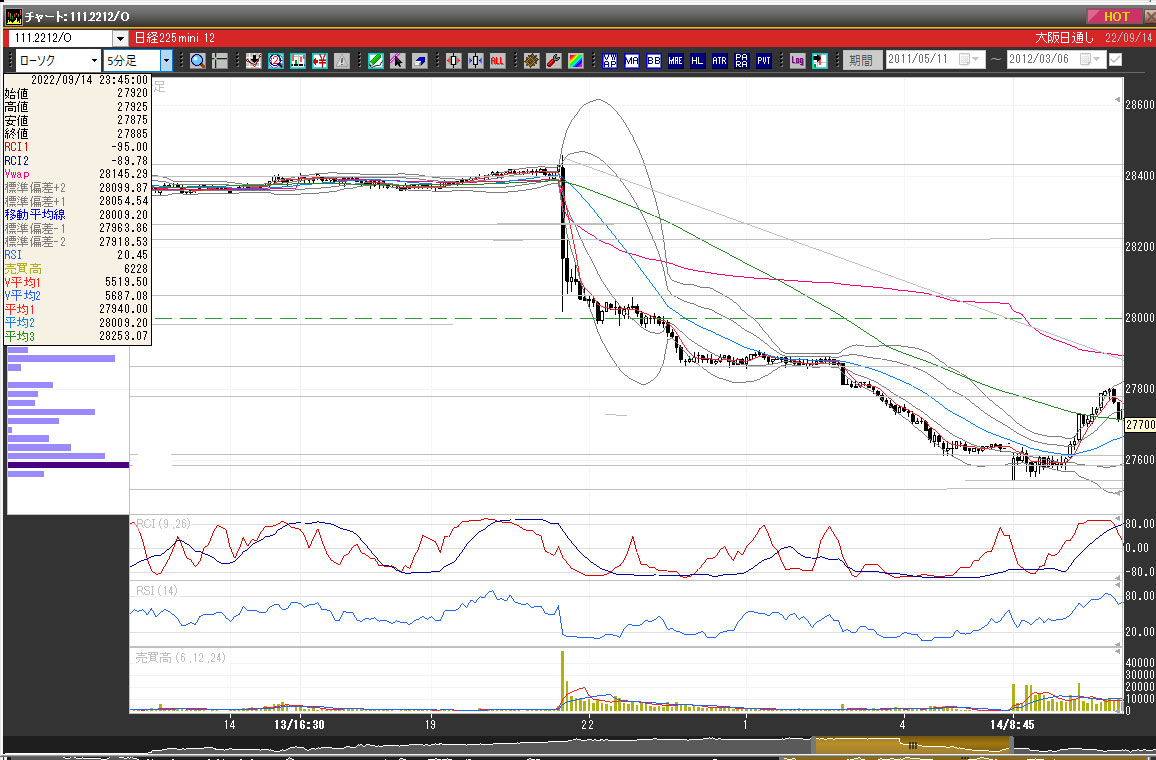Toggle the MAE envelope indicator
The width and height of the screenshot is (1156, 760).
pyautogui.click(x=675, y=60)
